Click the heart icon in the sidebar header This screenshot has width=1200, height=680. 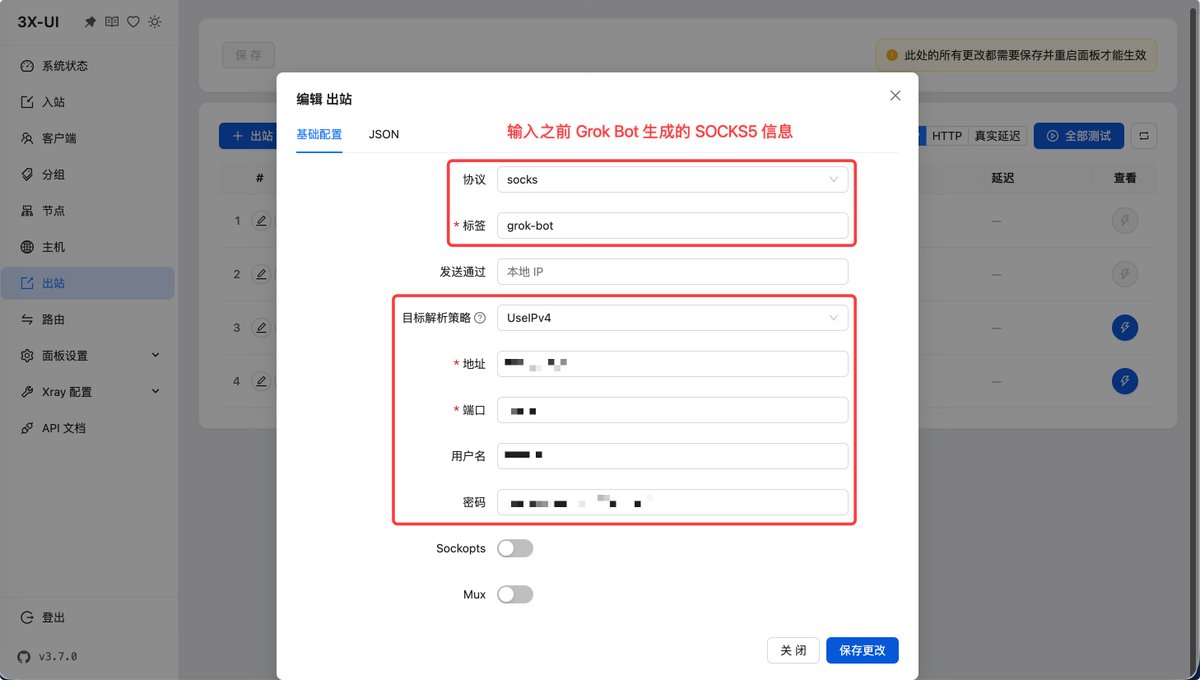tap(133, 22)
